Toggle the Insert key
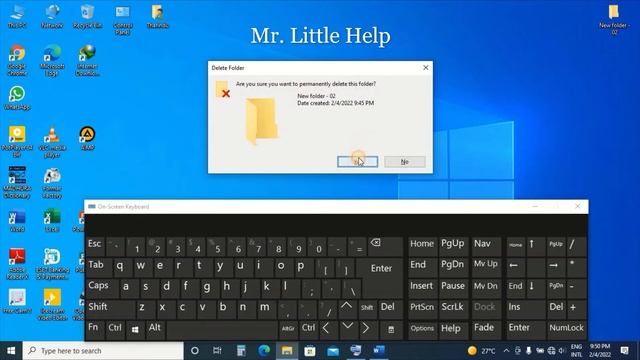Viewport: 640px width, 360px height. coord(422,287)
